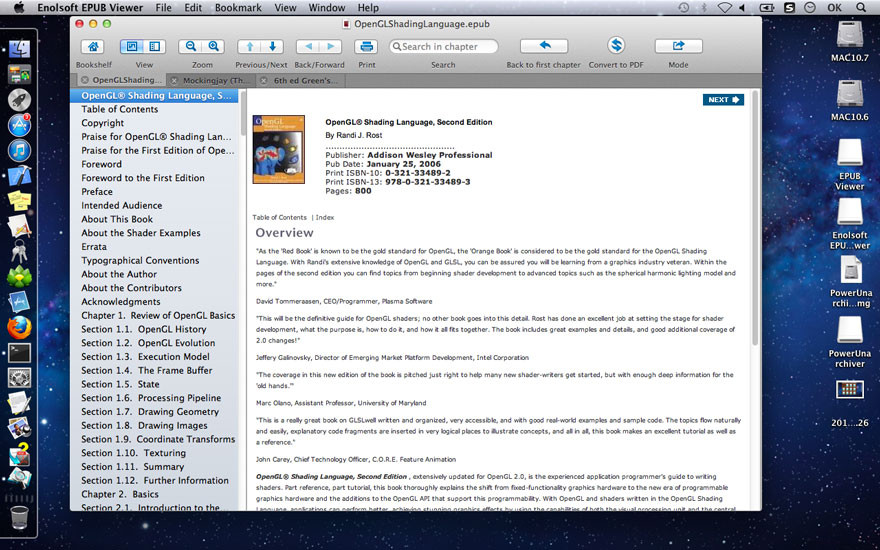Open Typographical Conventions

pos(154,260)
